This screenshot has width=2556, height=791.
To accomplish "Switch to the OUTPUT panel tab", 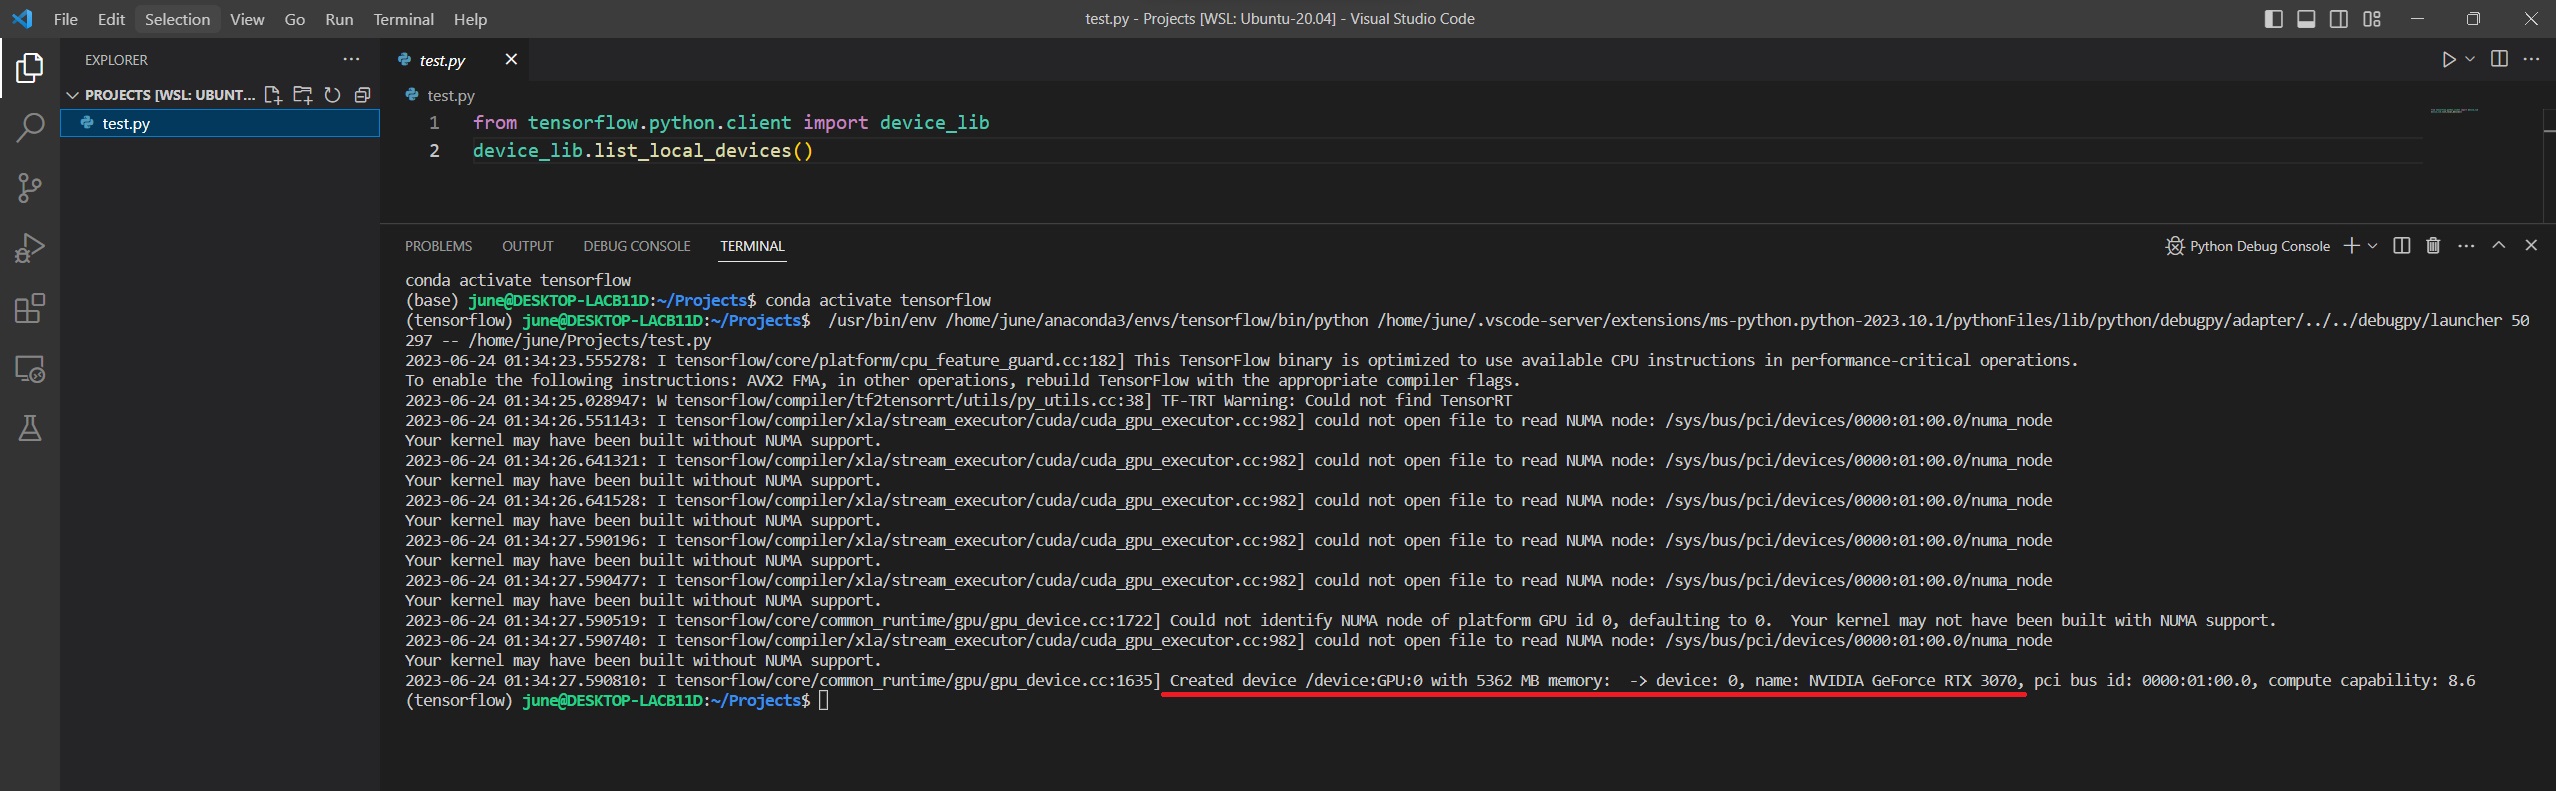I will click(527, 246).
